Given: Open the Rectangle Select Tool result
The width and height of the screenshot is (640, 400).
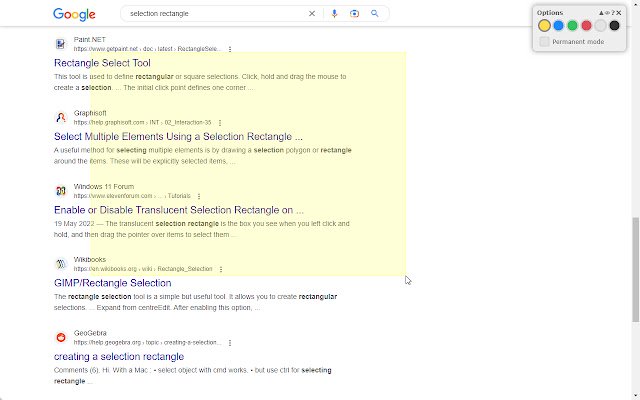Looking at the screenshot, I should pyautogui.click(x=102, y=63).
